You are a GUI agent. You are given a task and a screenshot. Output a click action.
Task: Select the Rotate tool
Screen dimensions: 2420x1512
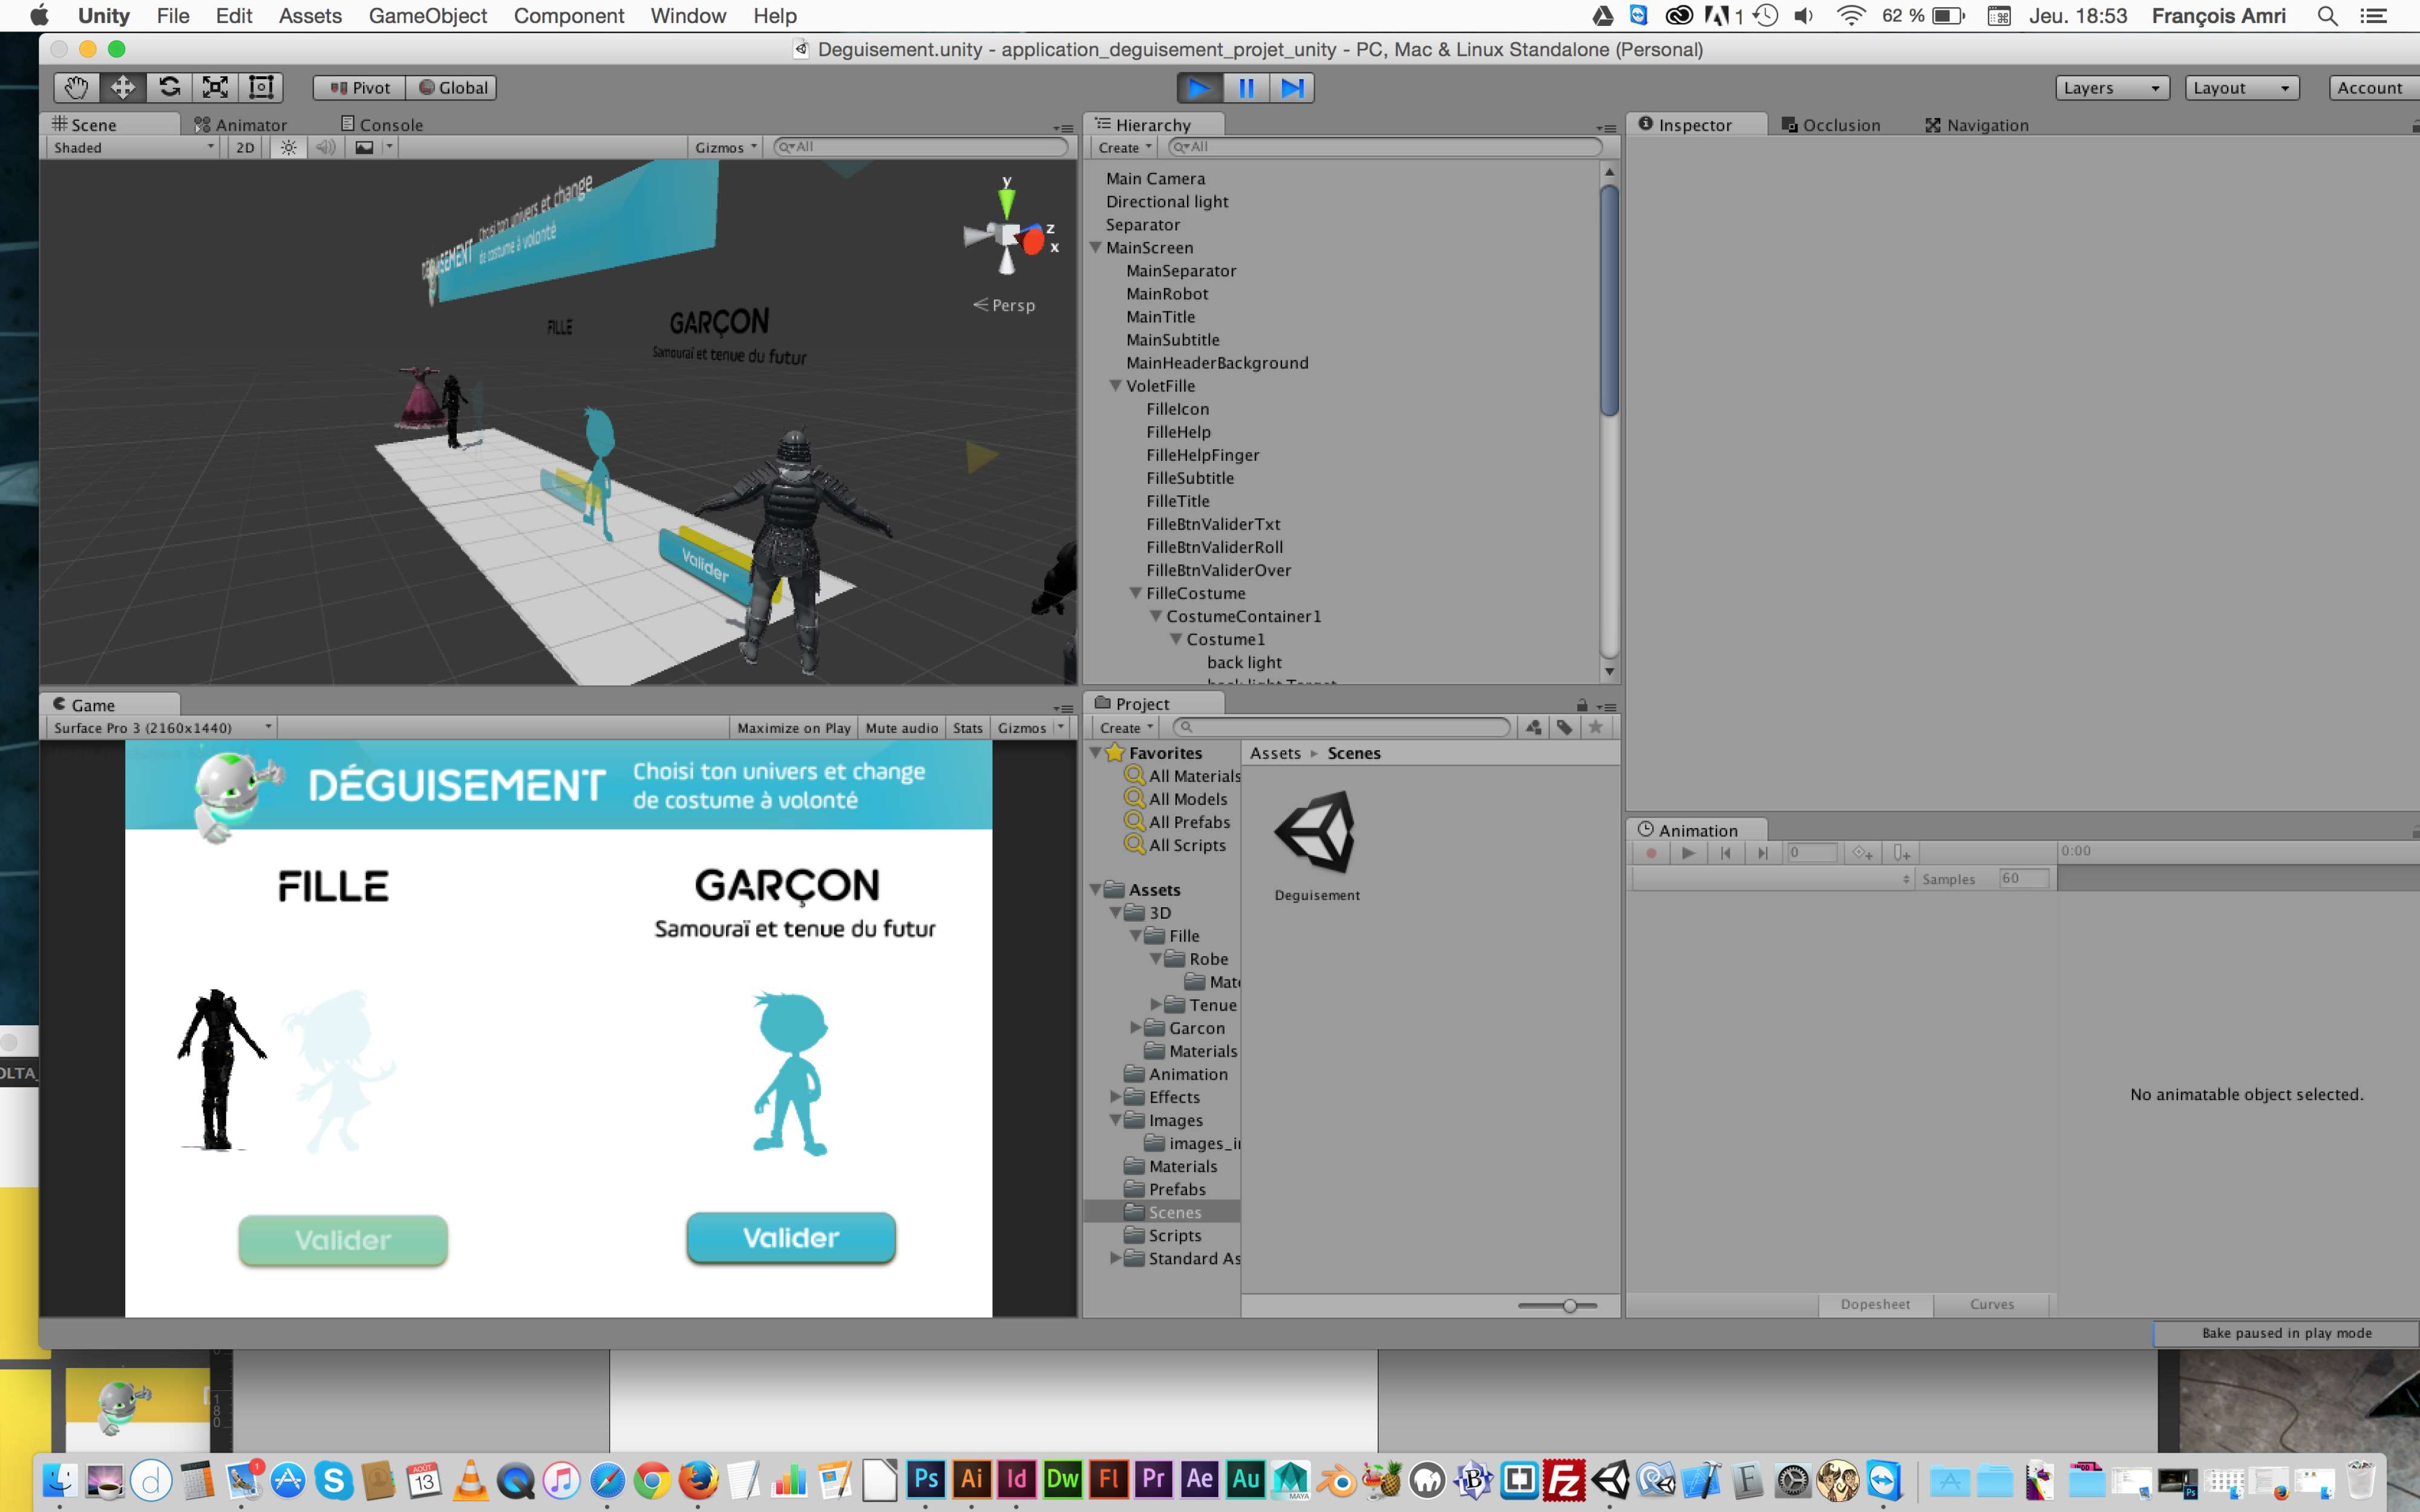click(169, 88)
